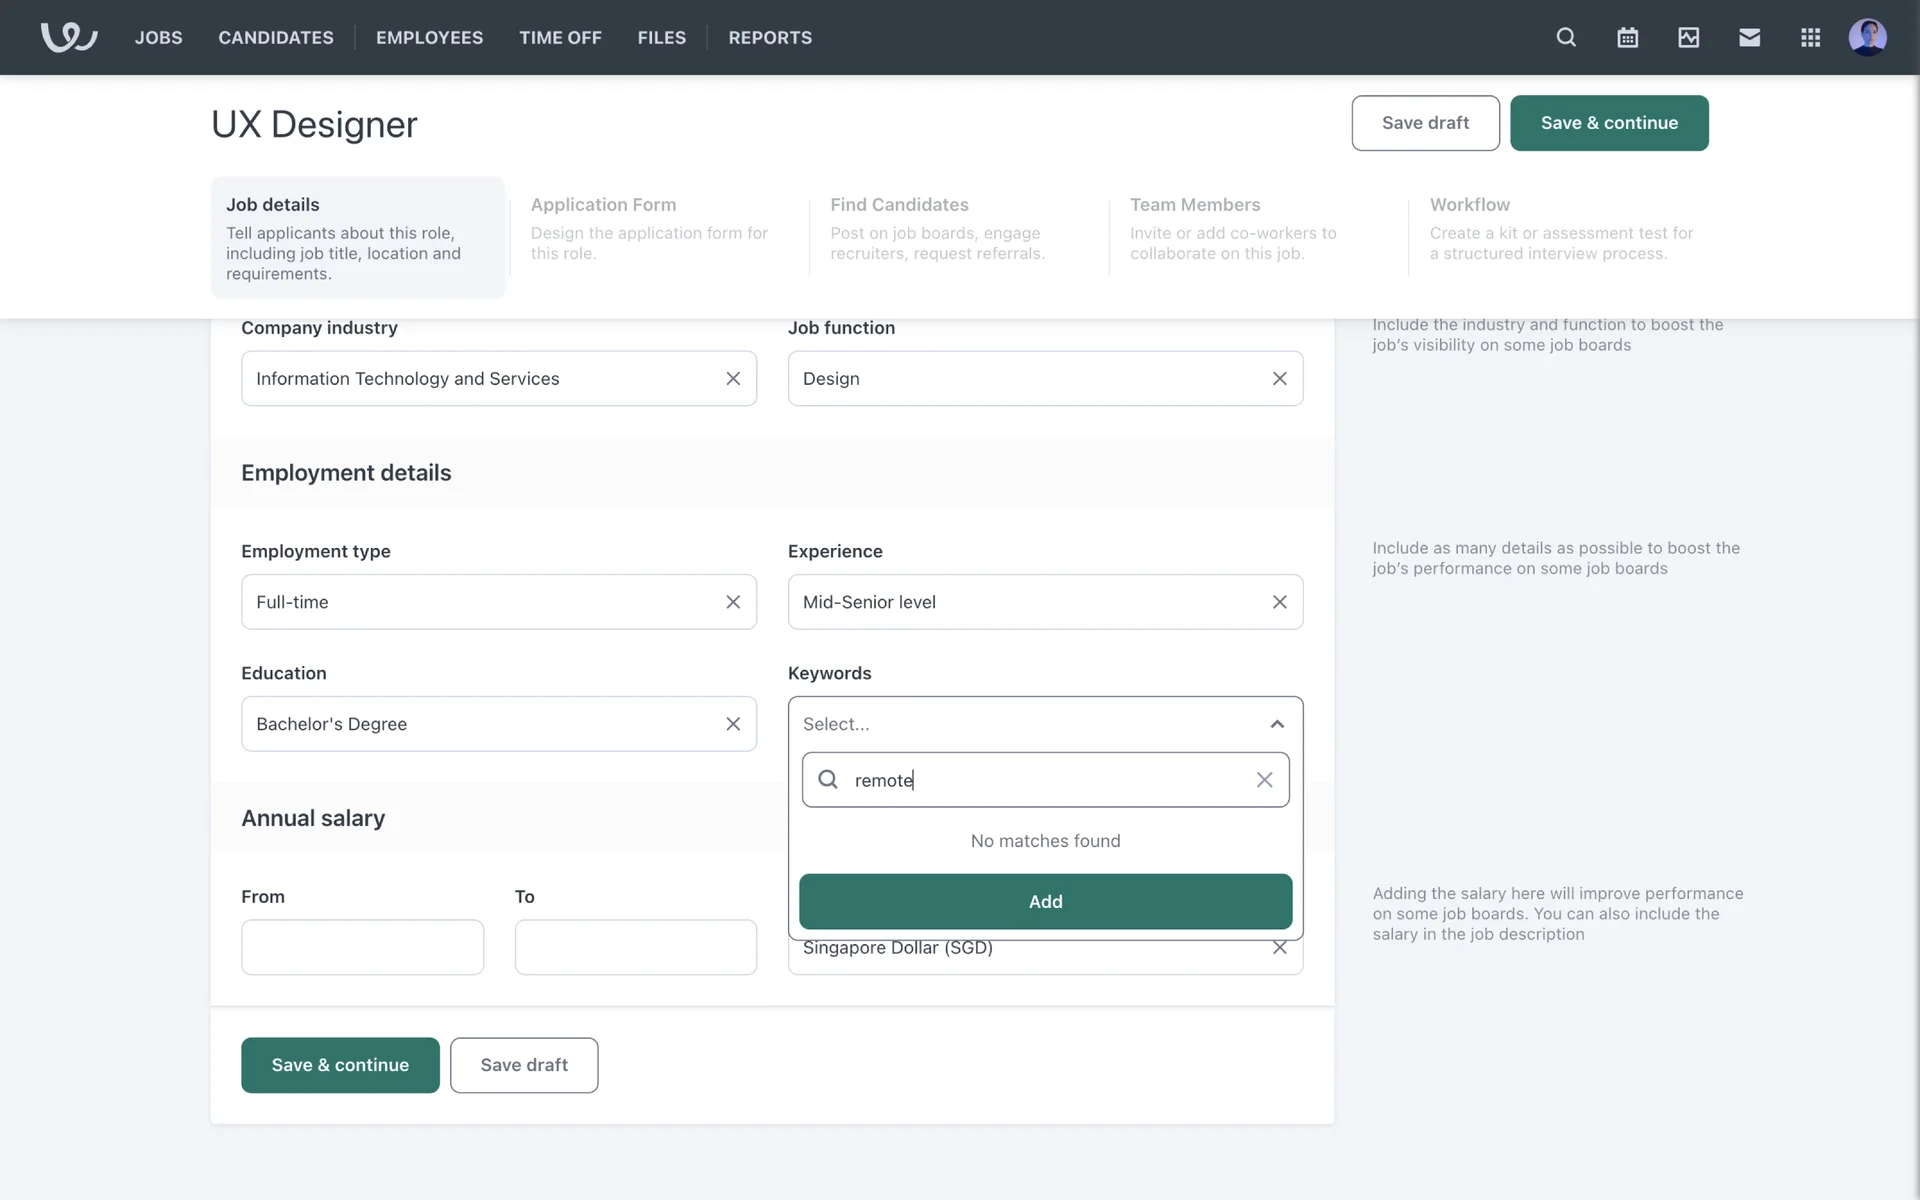1920x1200 pixels.
Task: Click bottom Save draft button
Action: [524, 1065]
